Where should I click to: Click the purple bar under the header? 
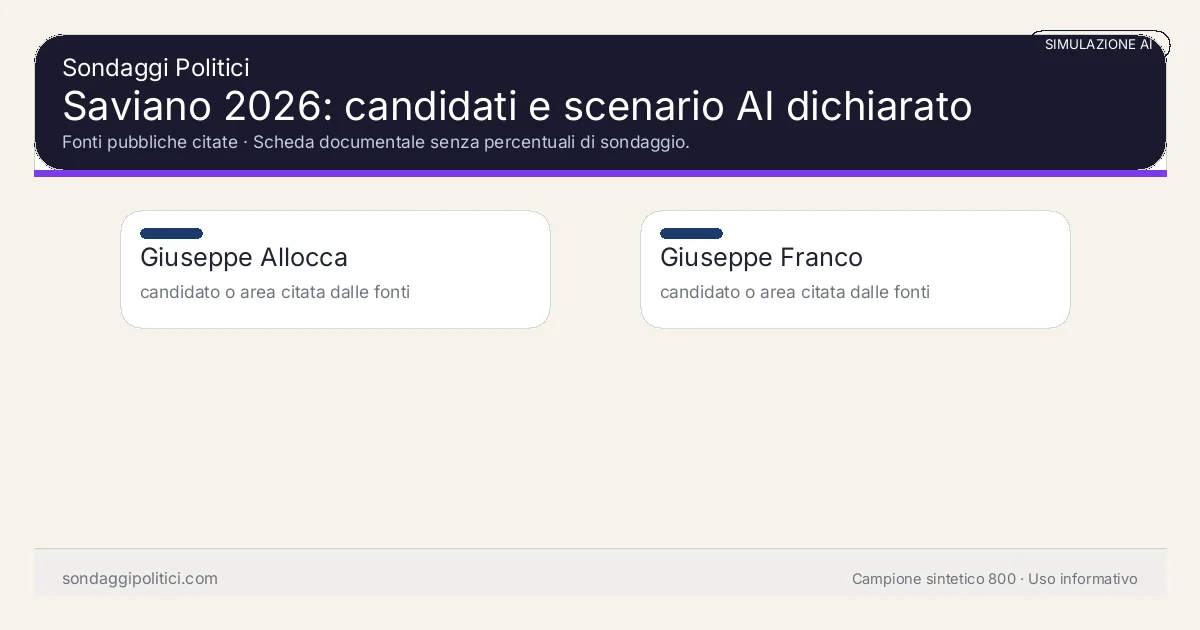point(600,174)
